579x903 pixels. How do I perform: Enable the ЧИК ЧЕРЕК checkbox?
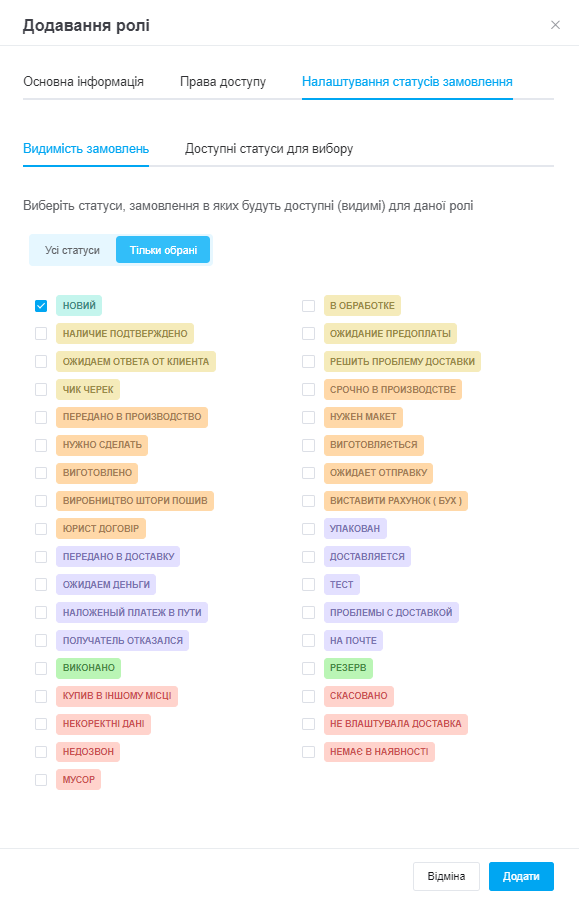click(41, 390)
